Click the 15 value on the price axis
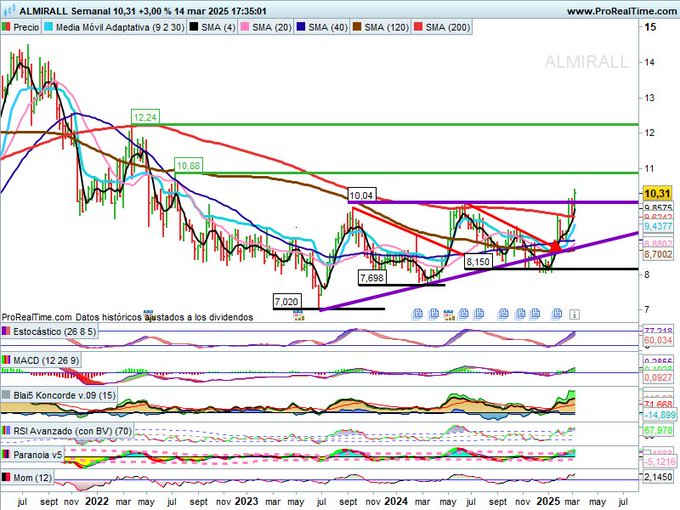This screenshot has width=680, height=510. 650,27
